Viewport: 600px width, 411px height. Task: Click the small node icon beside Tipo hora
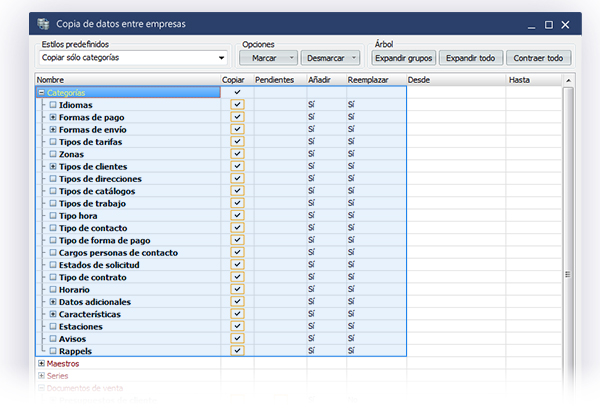[x=53, y=215]
